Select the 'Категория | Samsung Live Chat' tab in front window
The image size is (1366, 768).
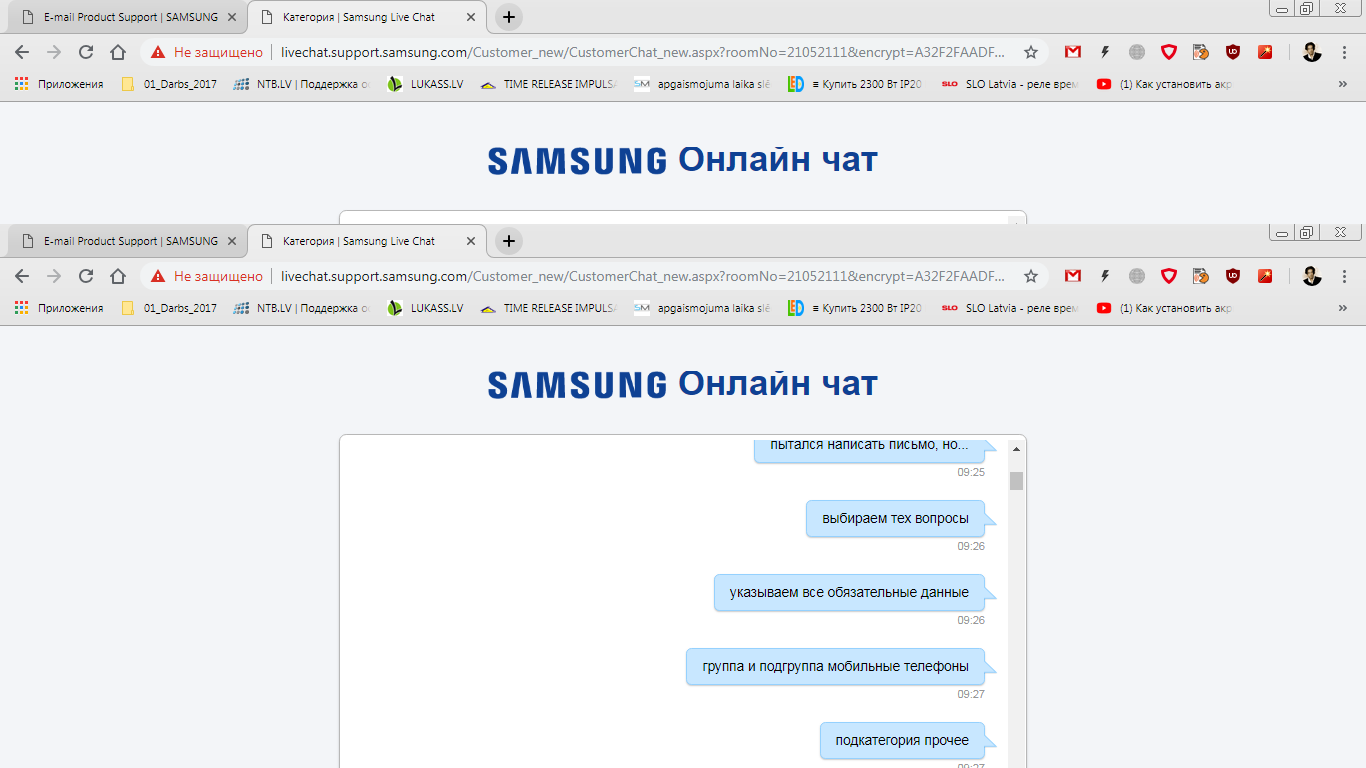tap(367, 241)
